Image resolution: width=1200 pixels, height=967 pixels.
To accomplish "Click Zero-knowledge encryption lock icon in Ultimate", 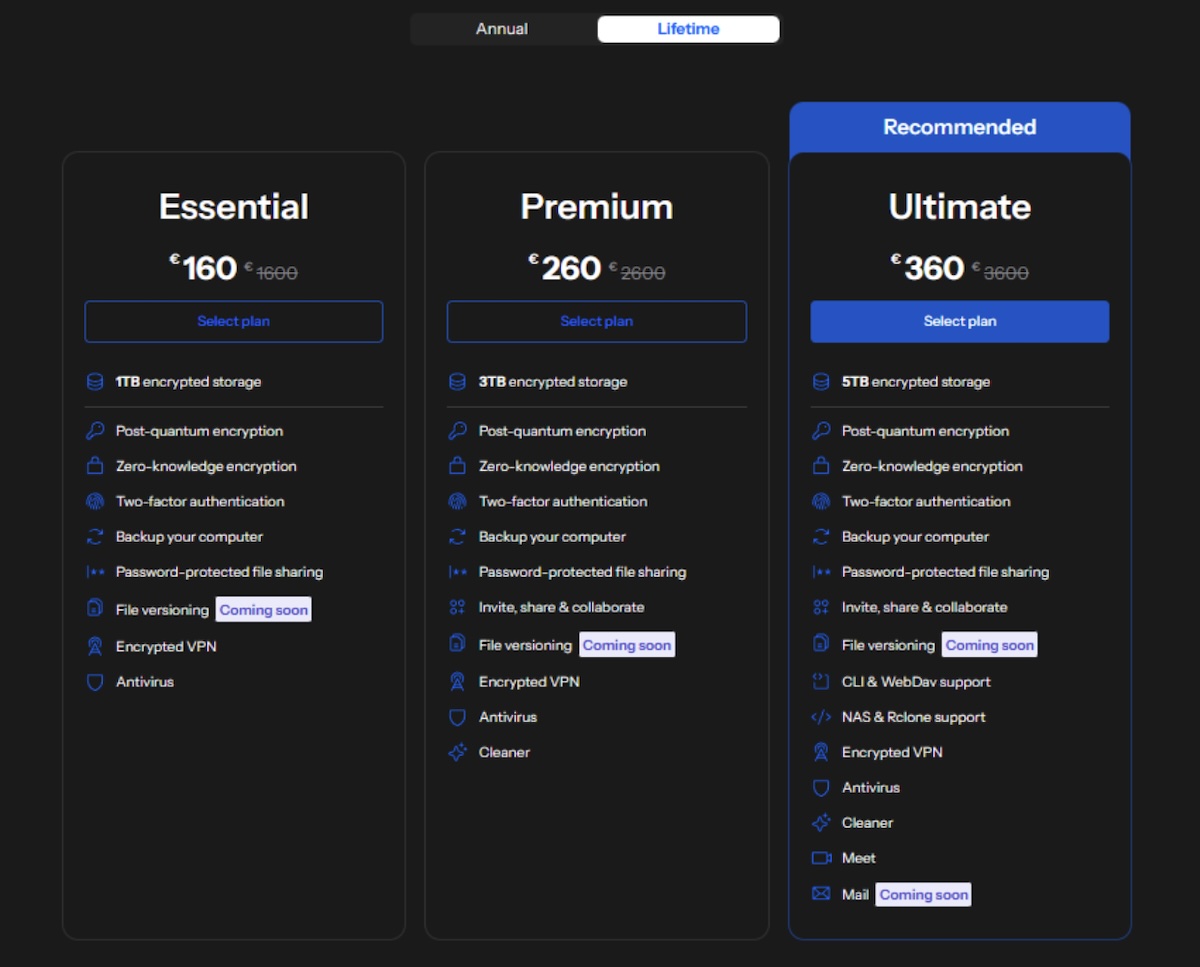I will click(821, 466).
